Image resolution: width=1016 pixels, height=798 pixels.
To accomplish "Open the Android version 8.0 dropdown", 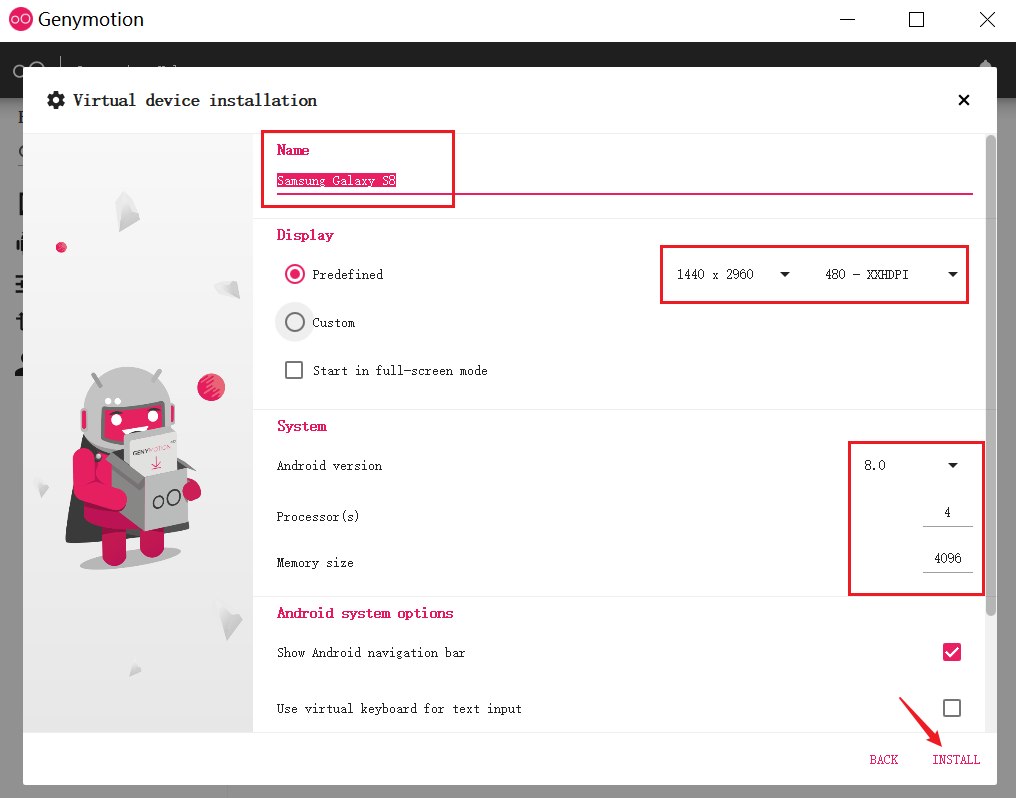I will coord(910,466).
